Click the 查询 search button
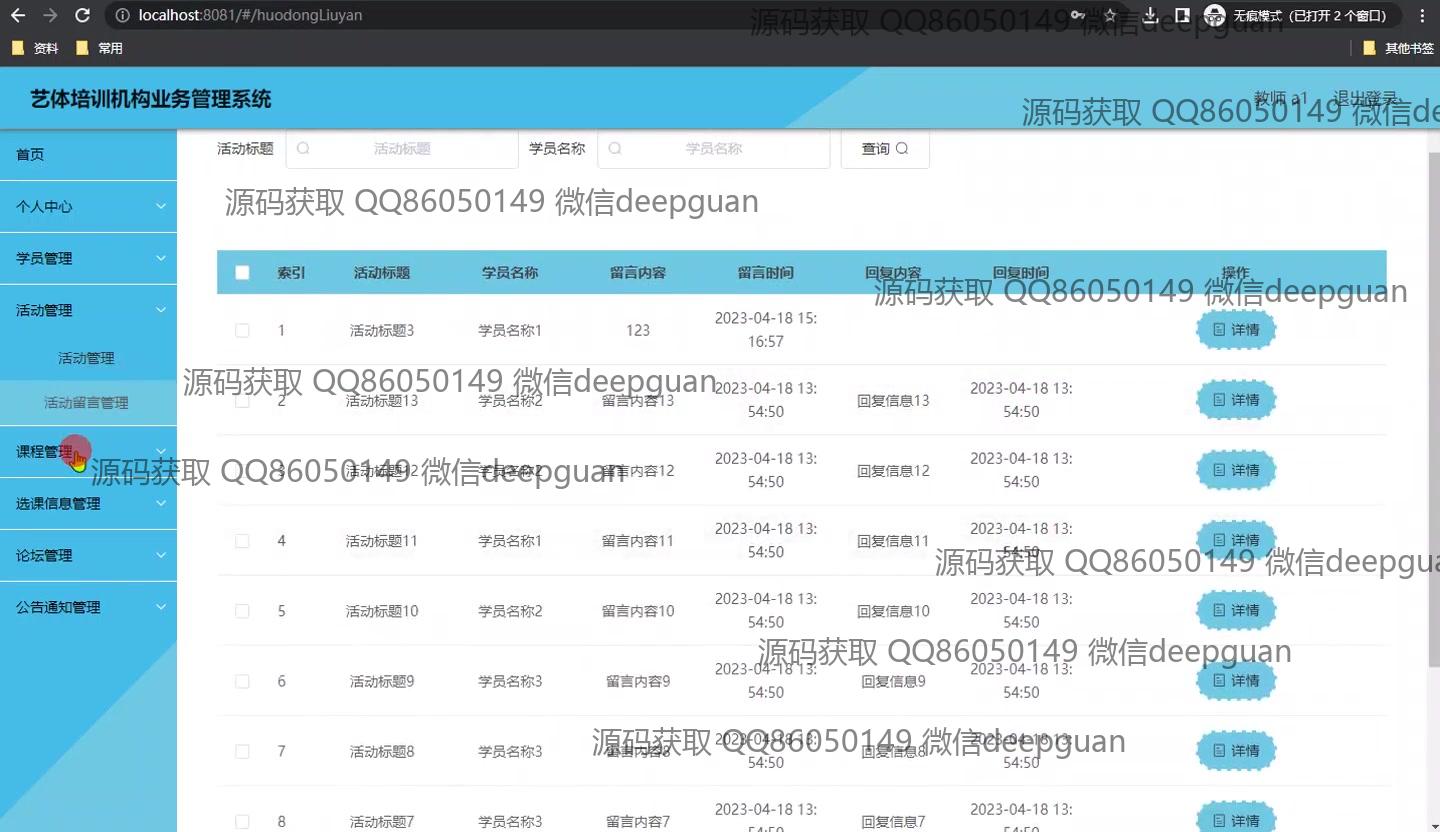The width and height of the screenshot is (1440, 832). (x=885, y=149)
